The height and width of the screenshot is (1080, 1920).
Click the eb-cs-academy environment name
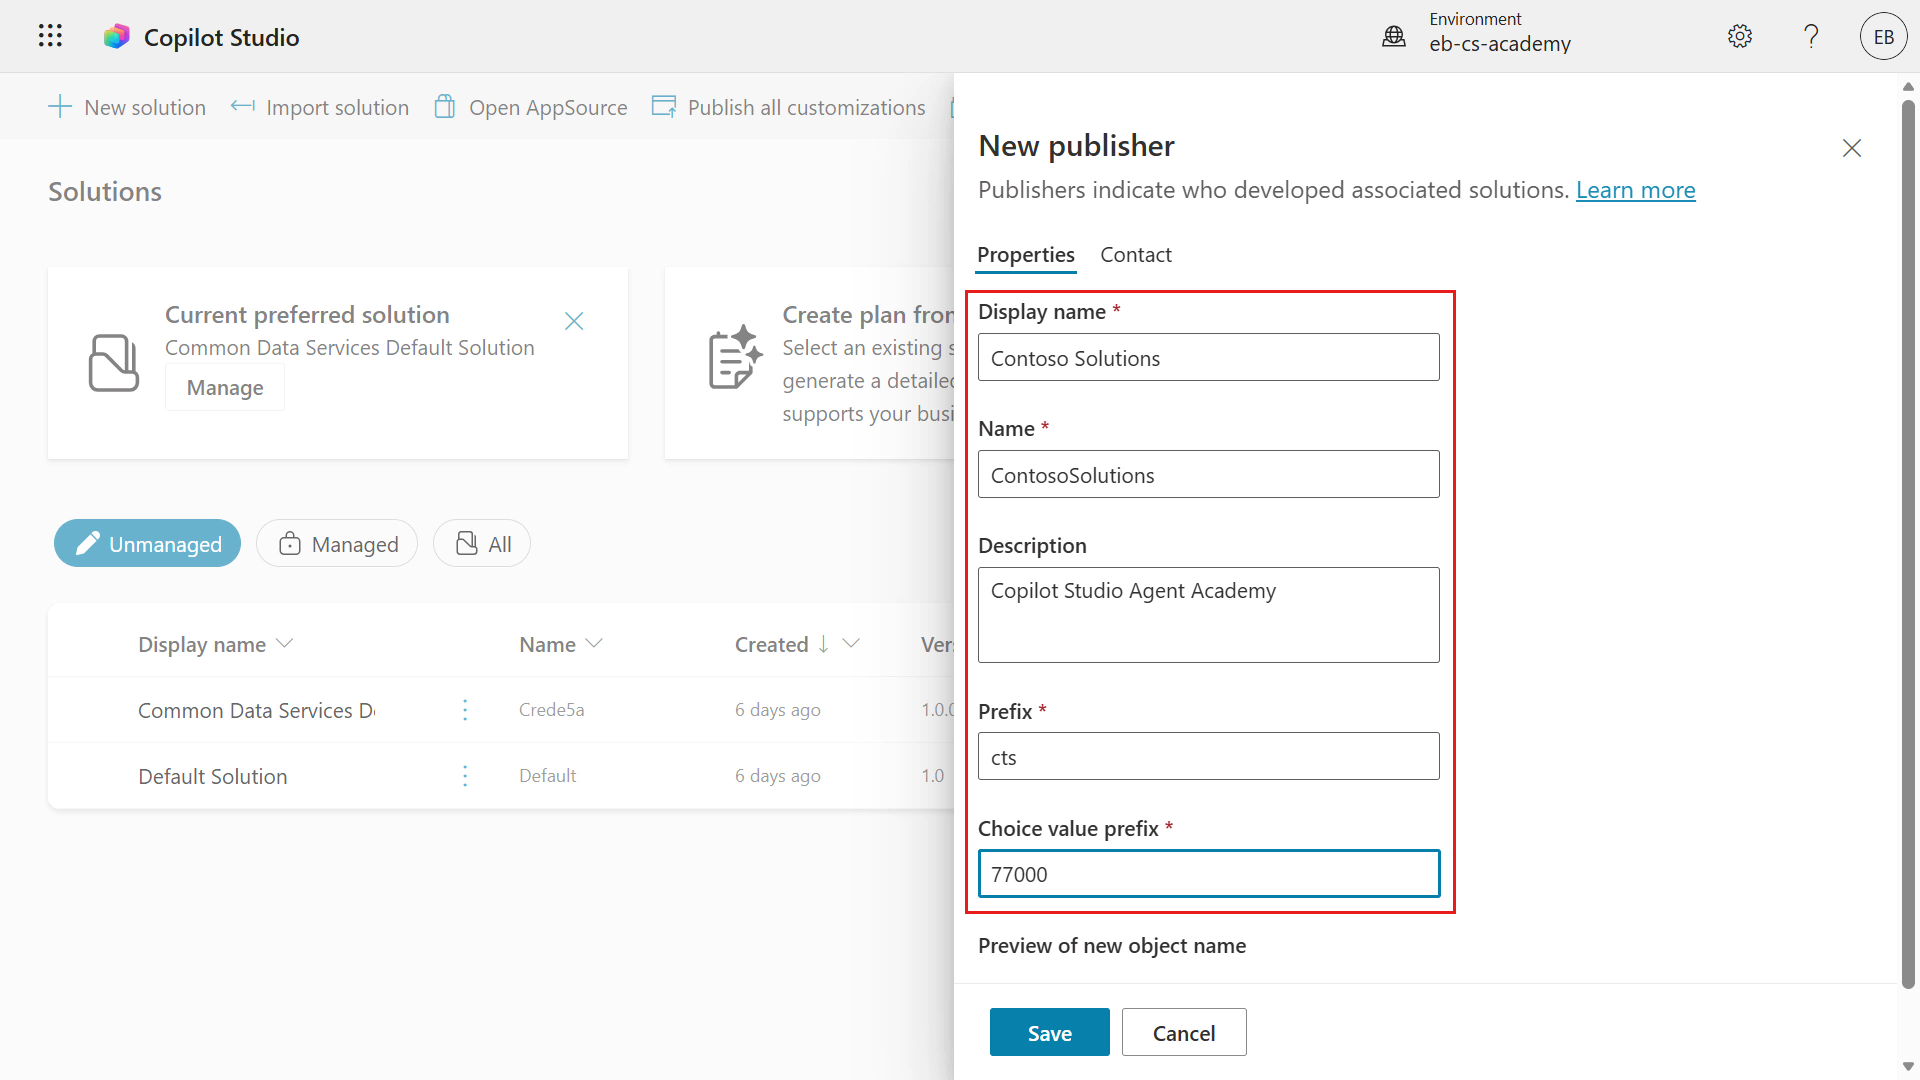click(1500, 44)
